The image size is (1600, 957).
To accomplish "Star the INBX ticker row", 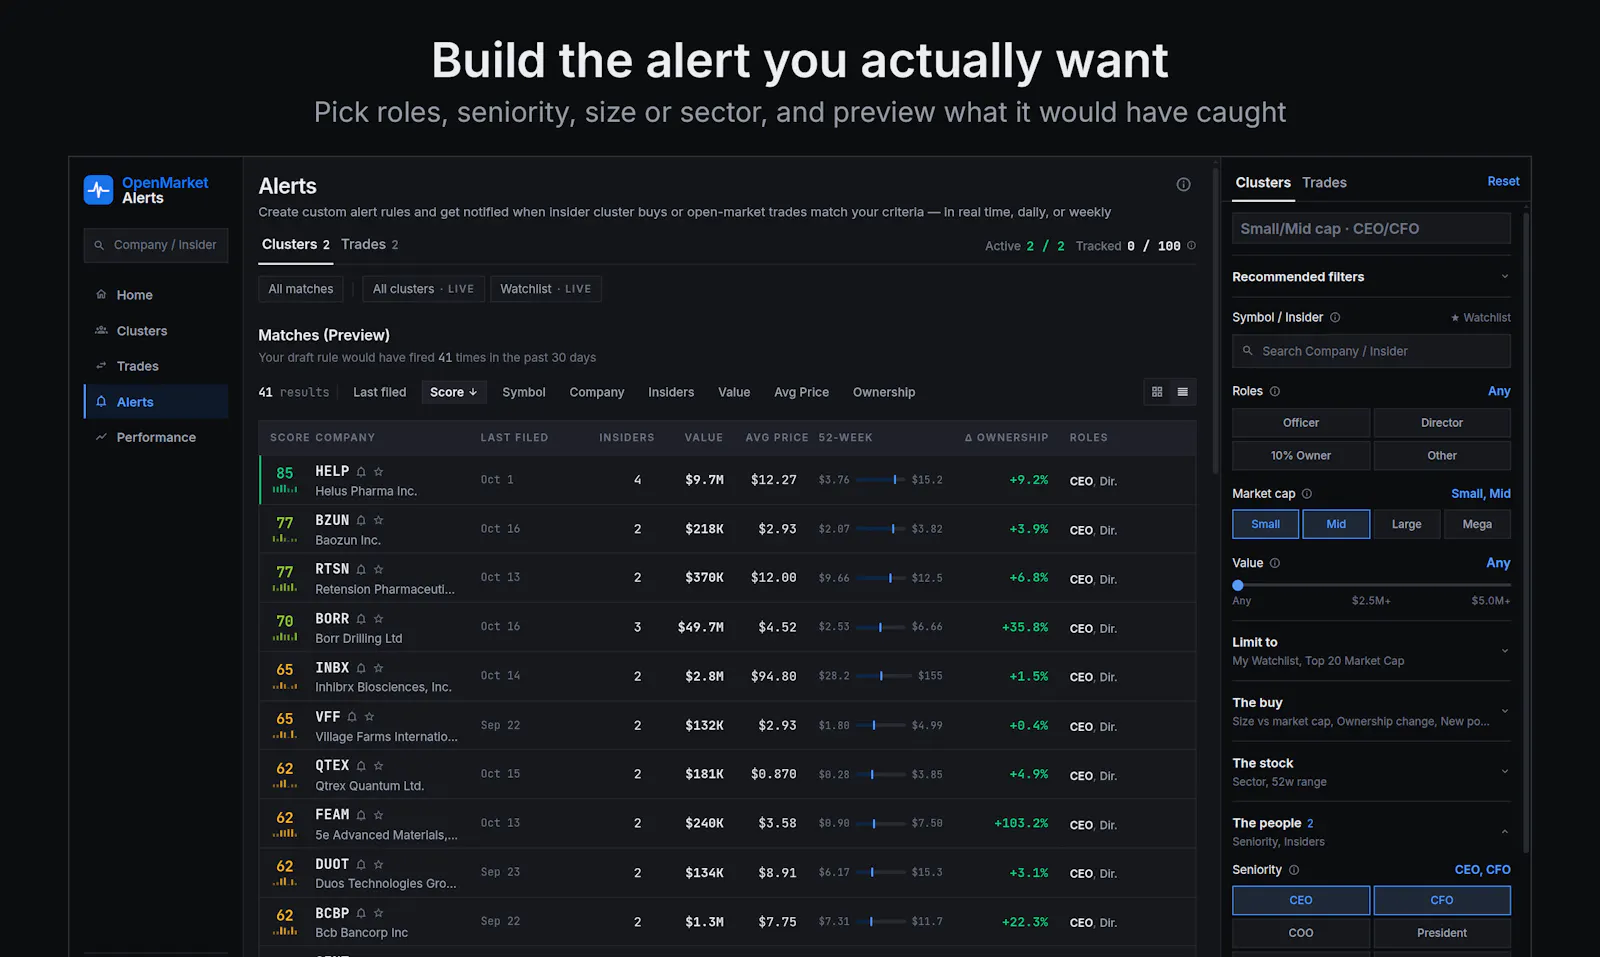I will pyautogui.click(x=378, y=667).
